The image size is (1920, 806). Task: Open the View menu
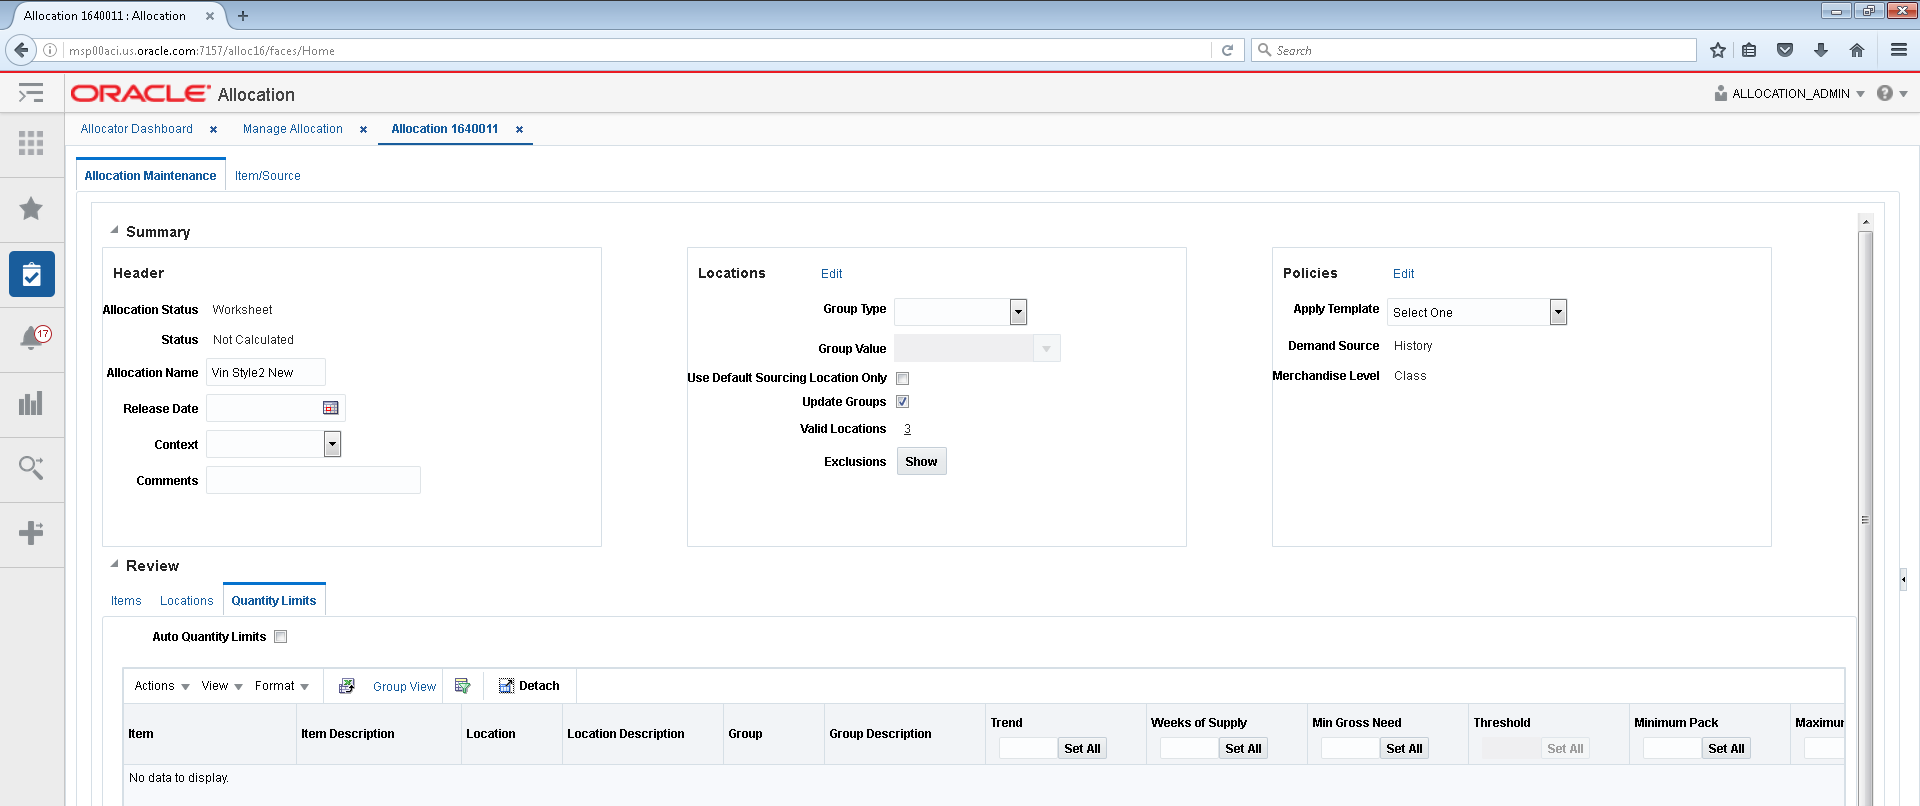click(x=222, y=686)
